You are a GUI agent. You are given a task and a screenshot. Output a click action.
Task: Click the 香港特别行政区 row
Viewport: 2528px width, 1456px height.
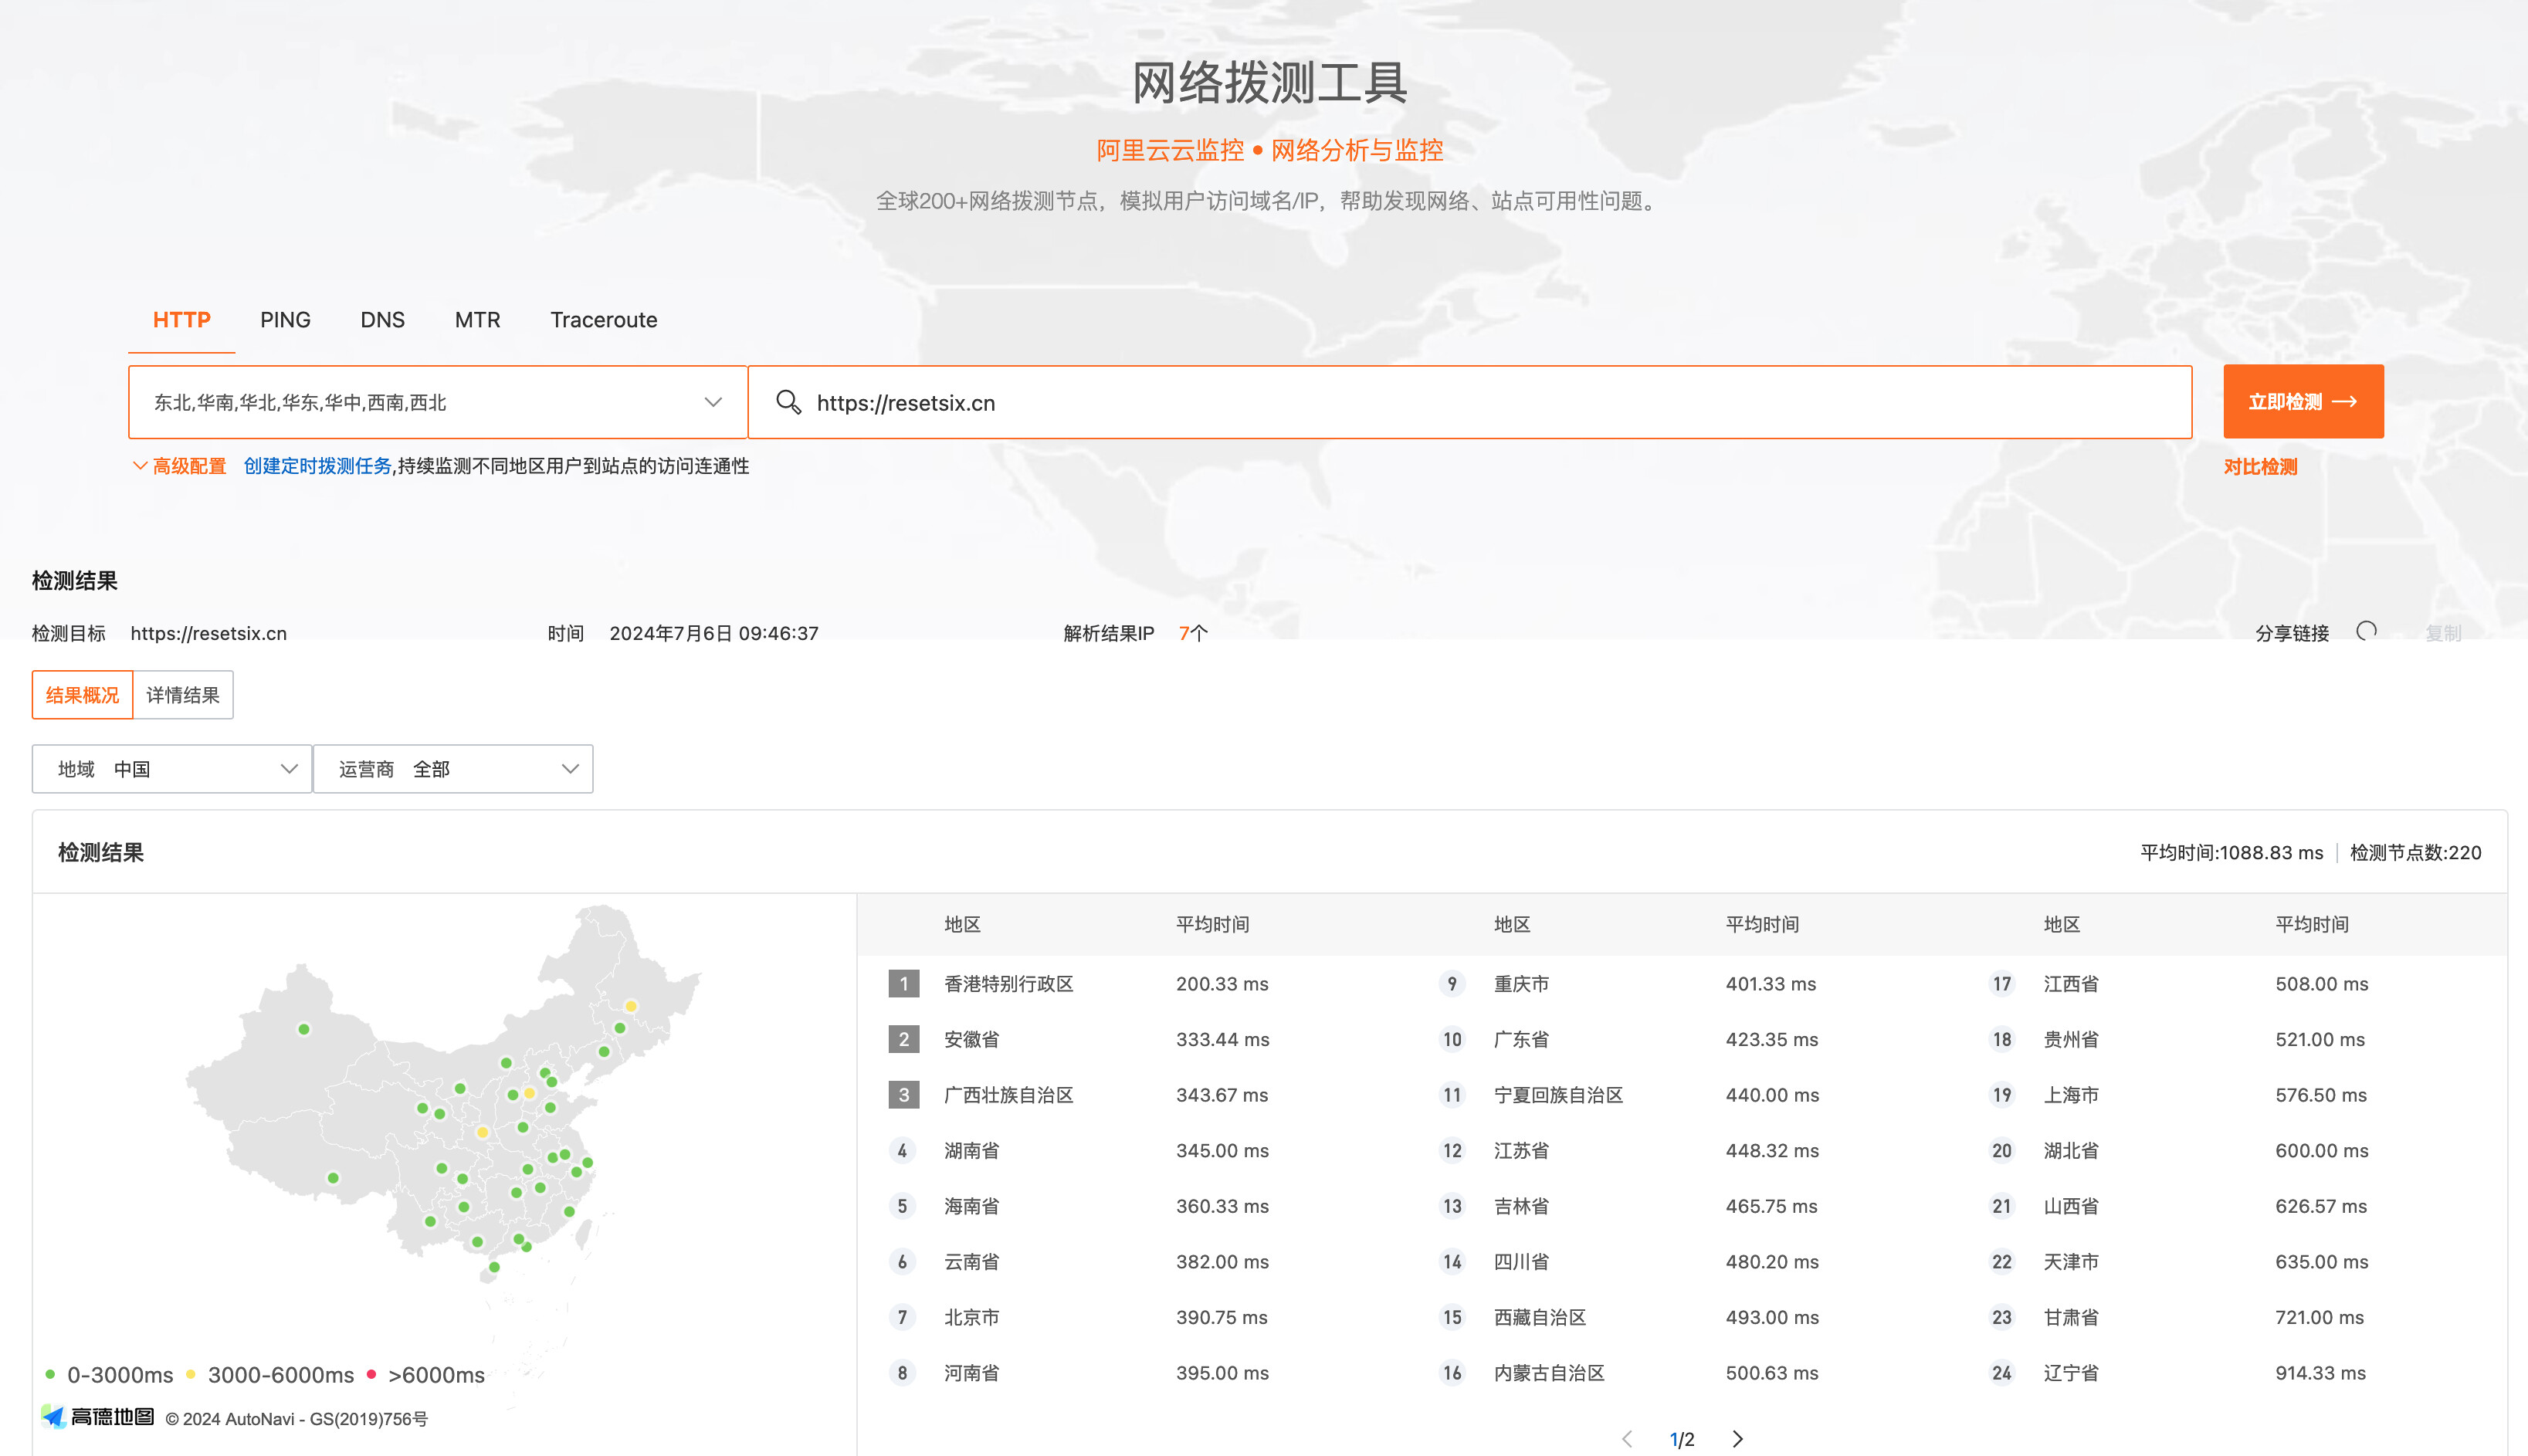pyautogui.click(x=1132, y=983)
